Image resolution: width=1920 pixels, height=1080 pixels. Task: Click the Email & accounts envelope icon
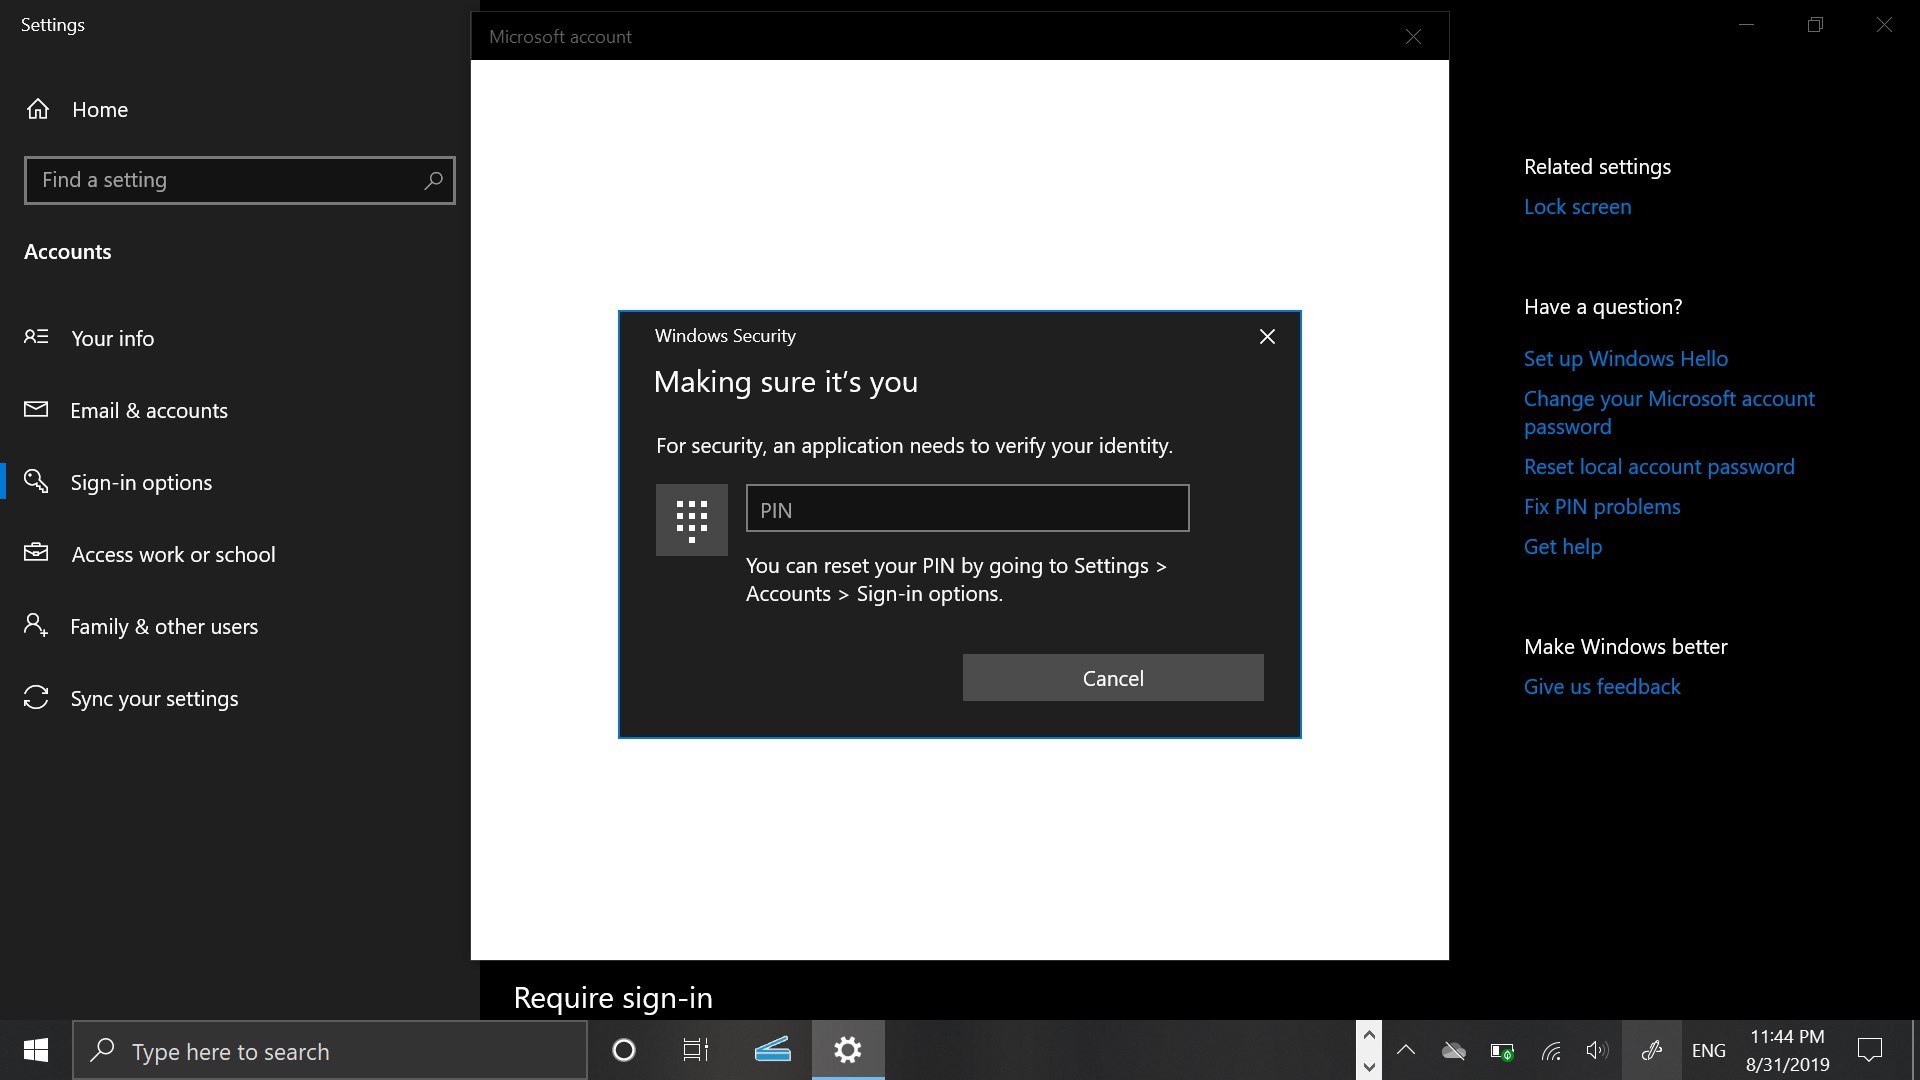[36, 409]
